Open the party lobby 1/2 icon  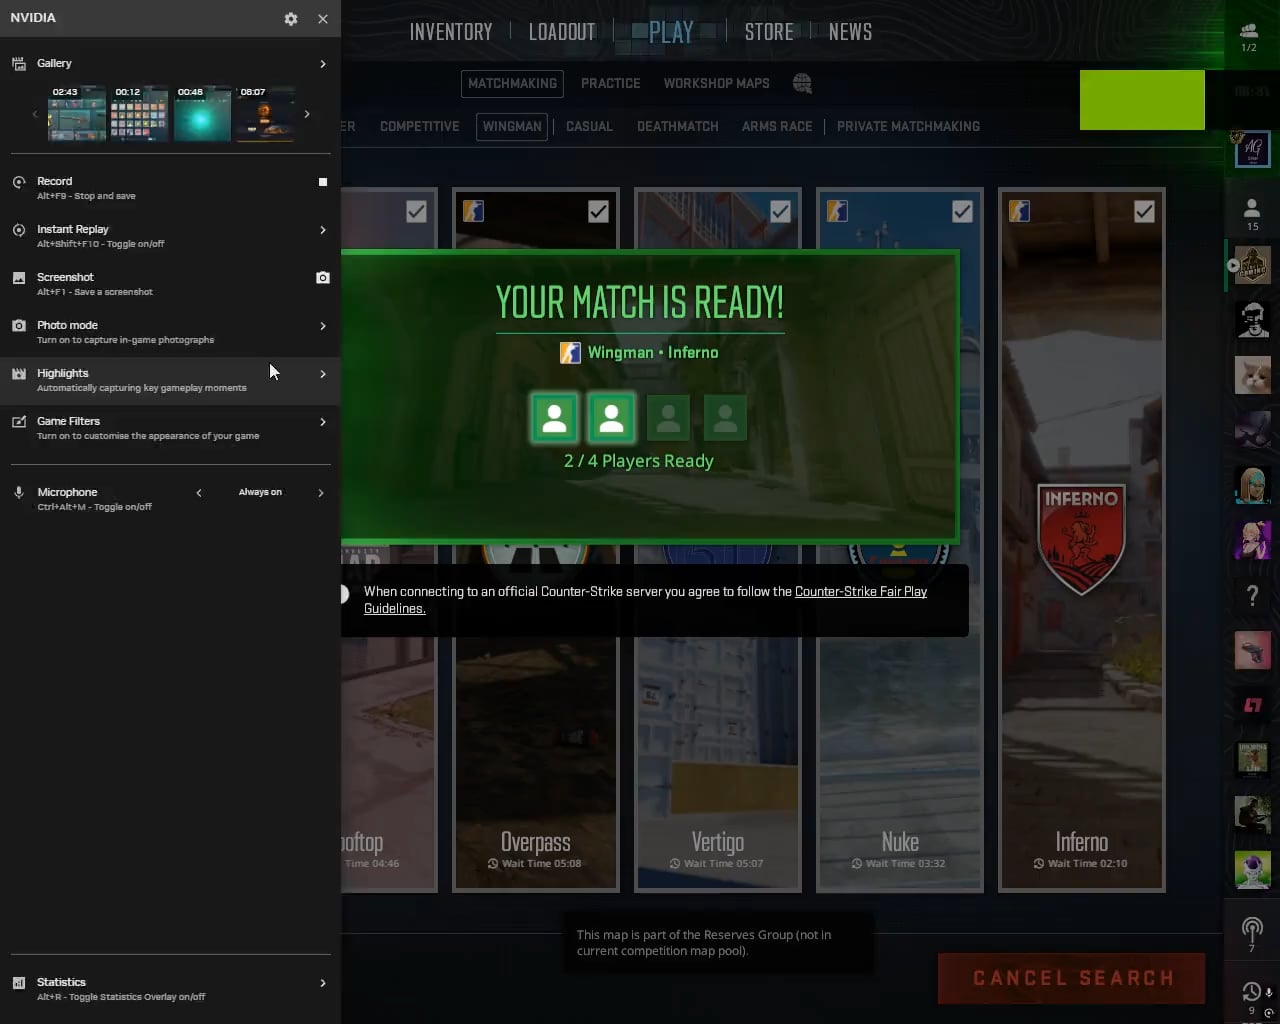[1249, 37]
